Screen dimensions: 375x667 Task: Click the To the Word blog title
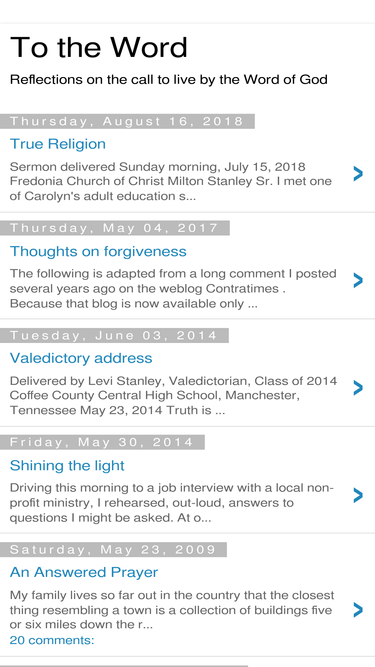coord(99,47)
